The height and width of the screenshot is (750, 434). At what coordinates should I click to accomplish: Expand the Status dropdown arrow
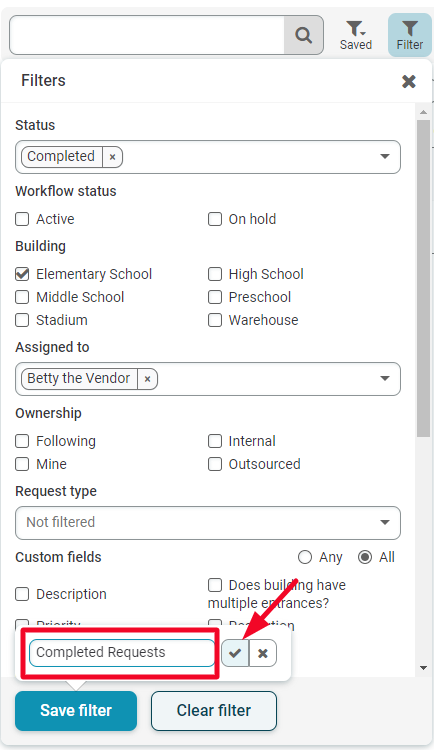[x=384, y=156]
